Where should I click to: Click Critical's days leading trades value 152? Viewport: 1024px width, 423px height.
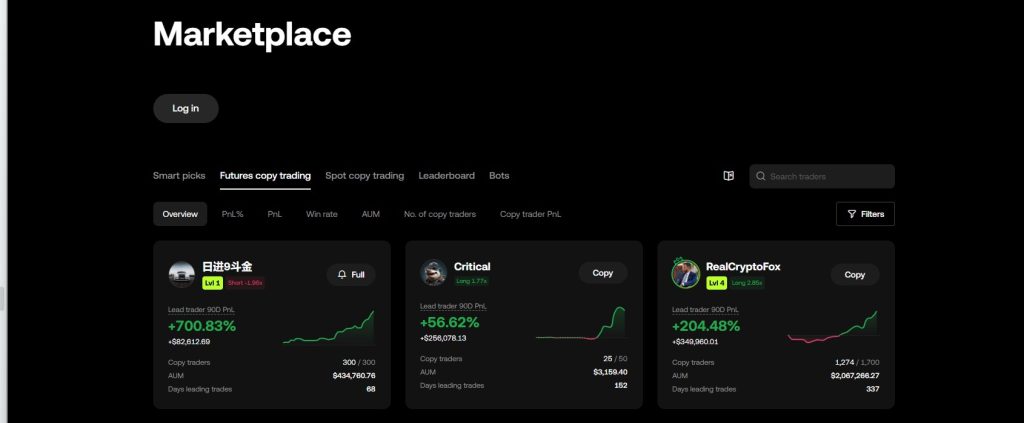pos(620,385)
